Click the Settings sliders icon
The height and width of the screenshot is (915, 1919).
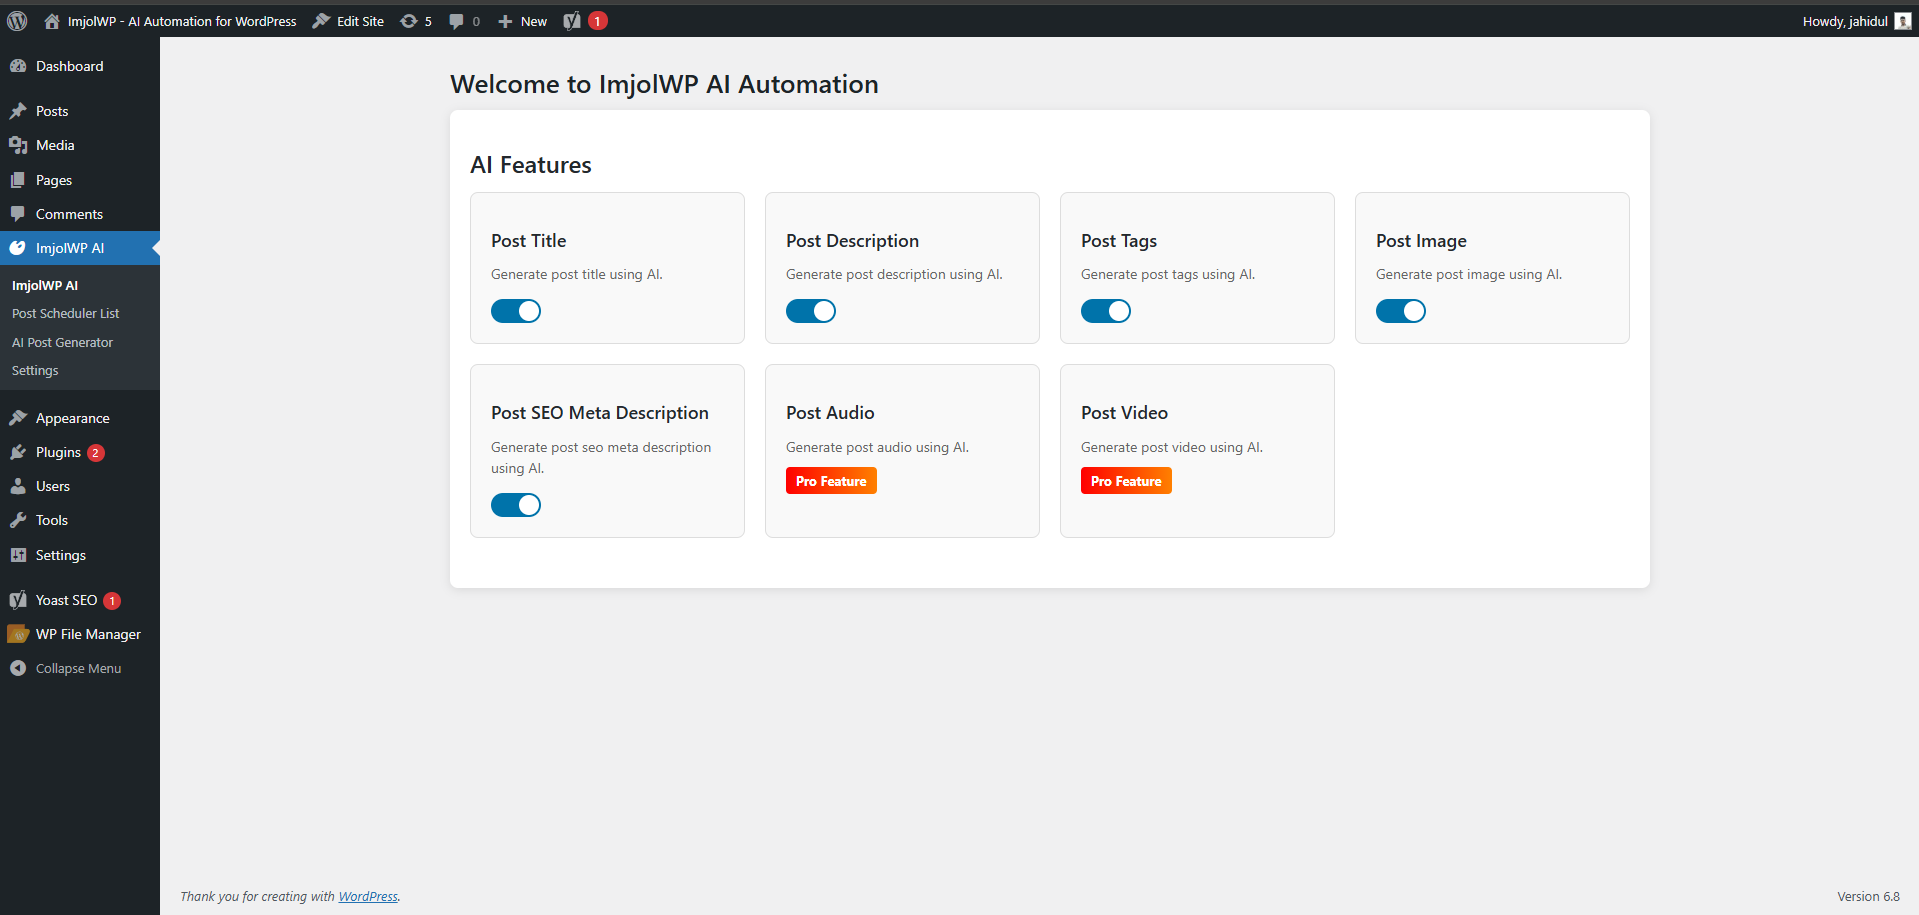tap(18, 555)
